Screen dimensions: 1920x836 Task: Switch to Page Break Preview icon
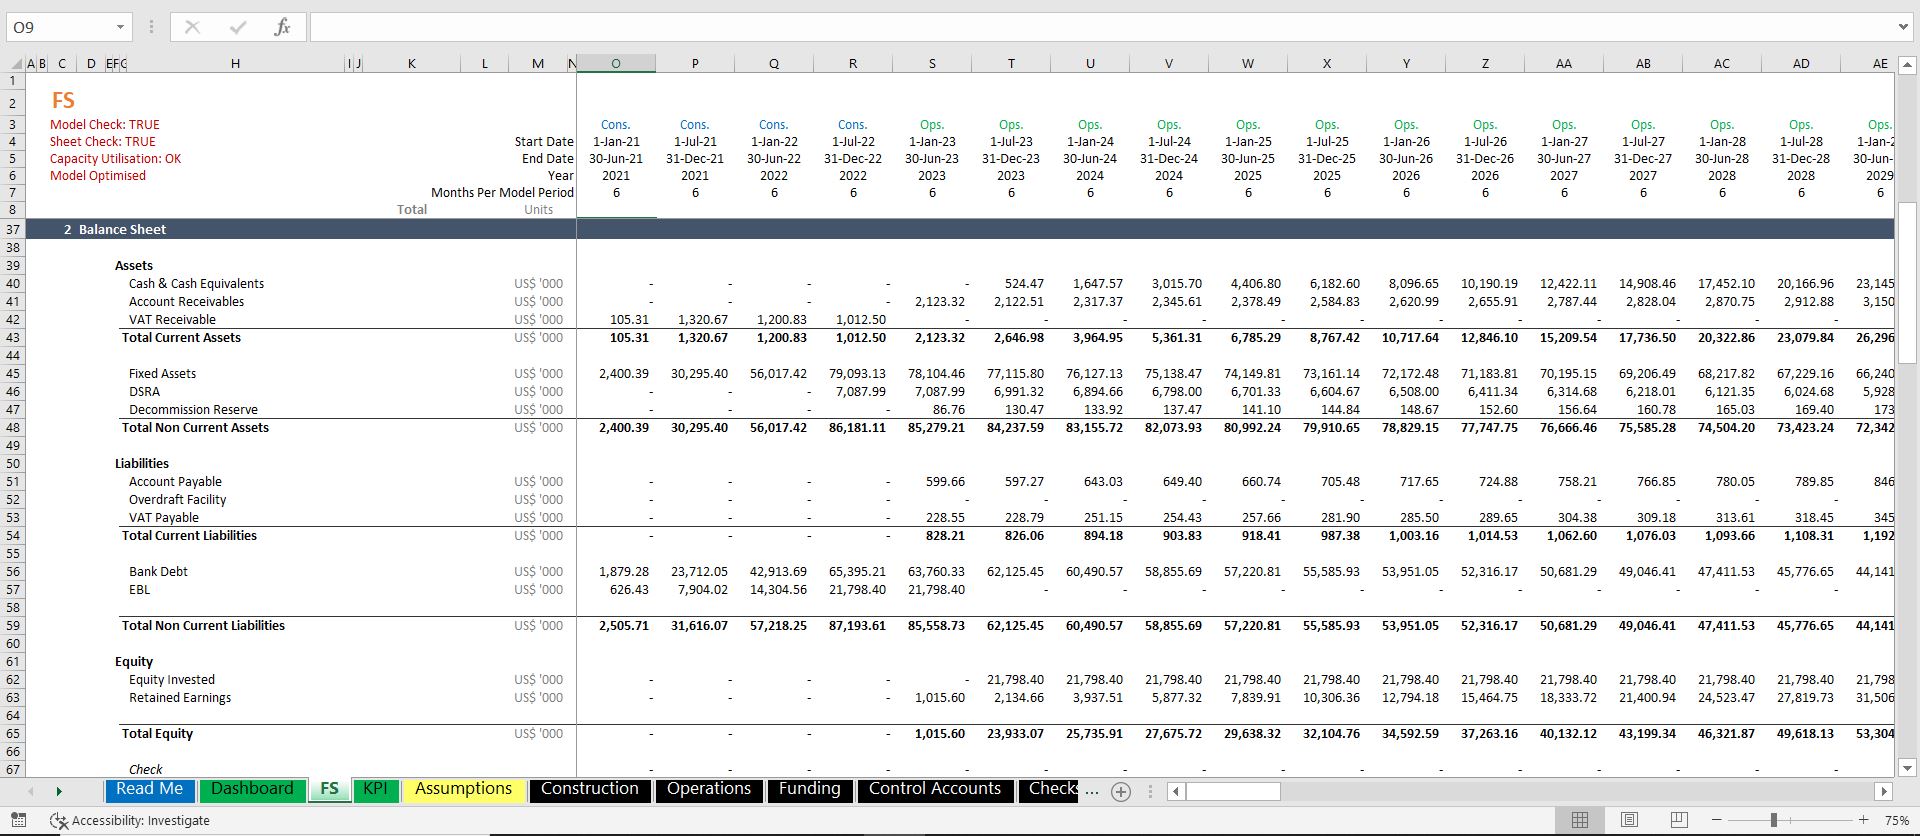(x=1679, y=820)
